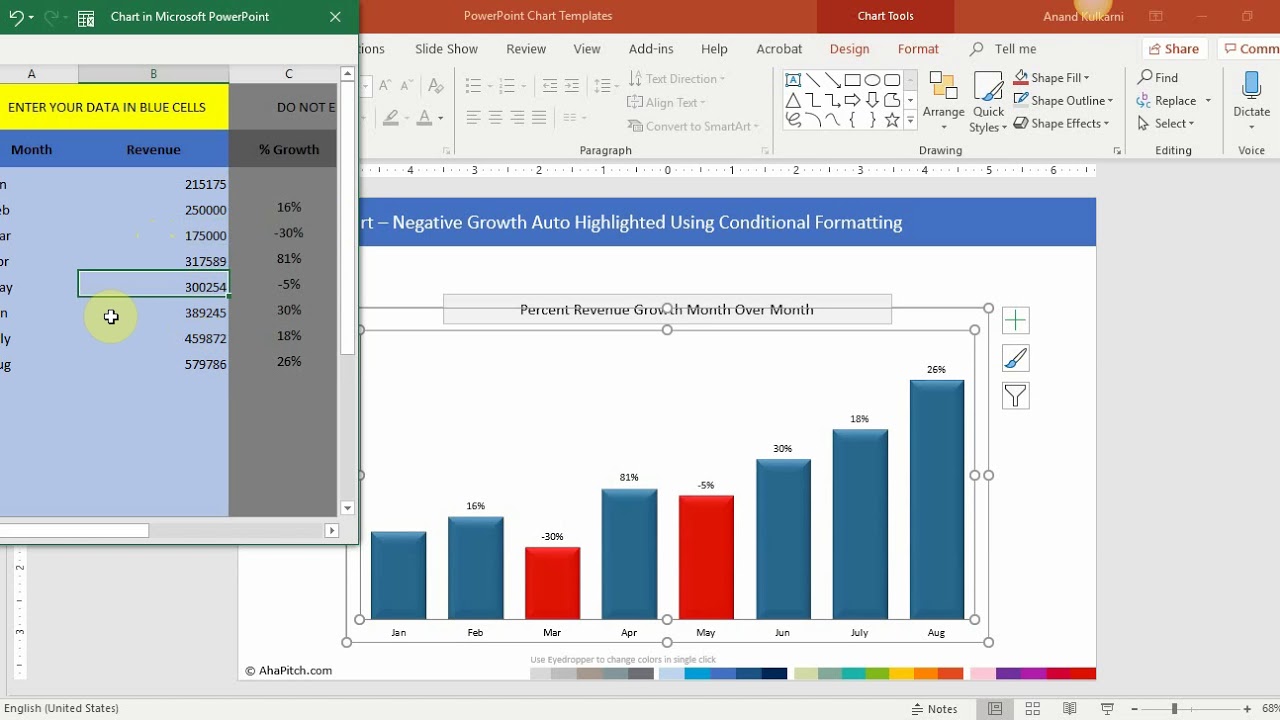
Task: Expand the shapes gallery More arrow
Action: coord(910,120)
